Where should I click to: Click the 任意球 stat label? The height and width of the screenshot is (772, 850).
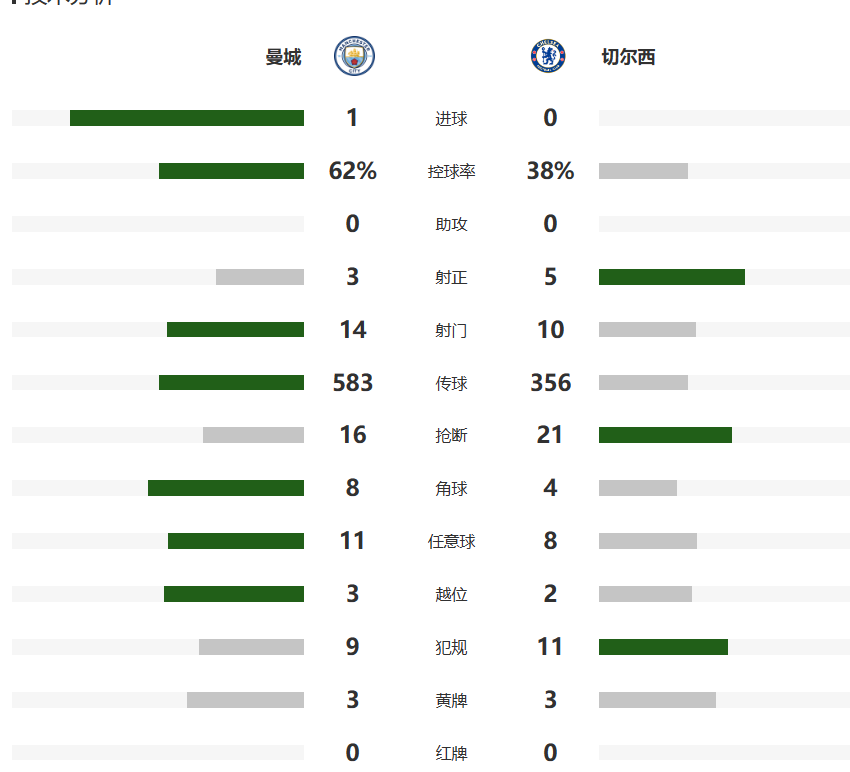click(451, 542)
